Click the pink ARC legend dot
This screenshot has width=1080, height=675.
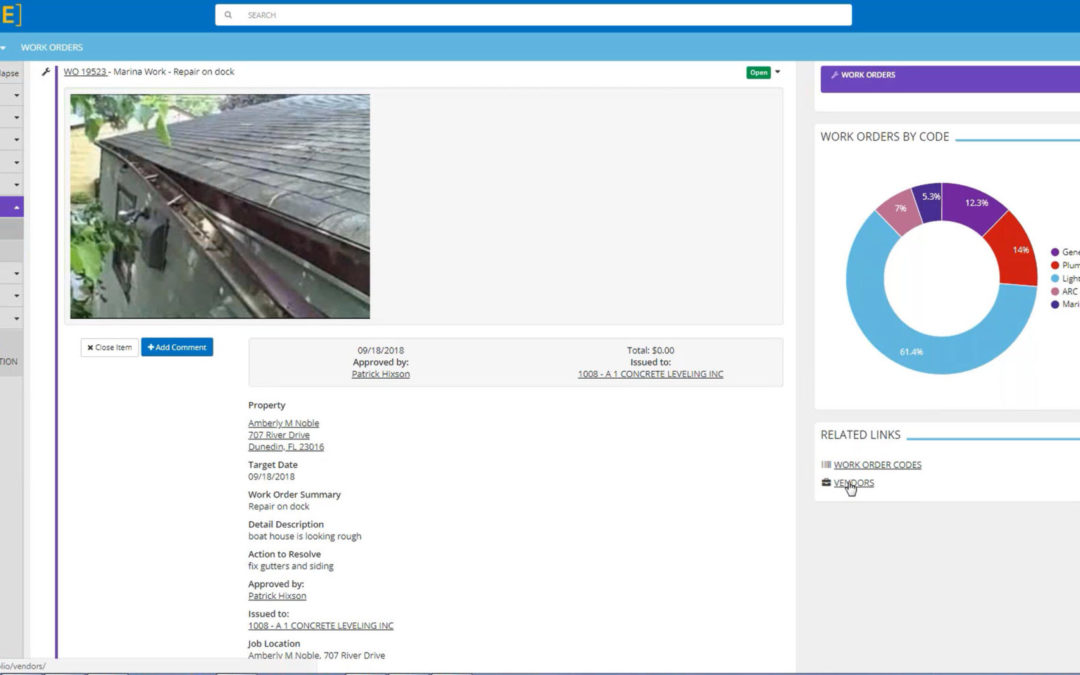pyautogui.click(x=1055, y=291)
